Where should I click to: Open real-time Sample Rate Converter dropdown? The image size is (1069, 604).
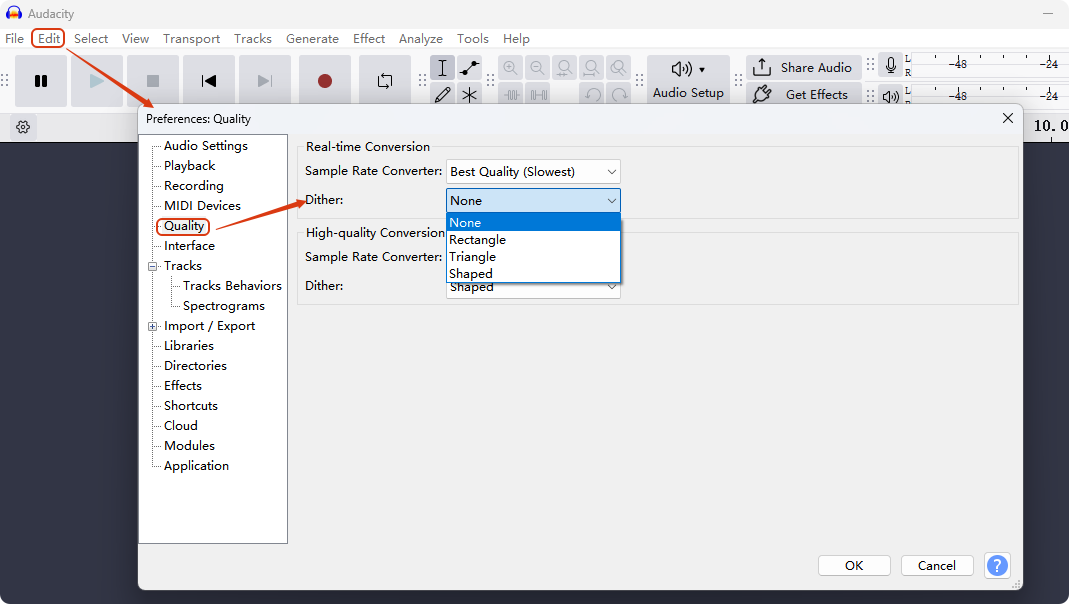click(x=533, y=172)
